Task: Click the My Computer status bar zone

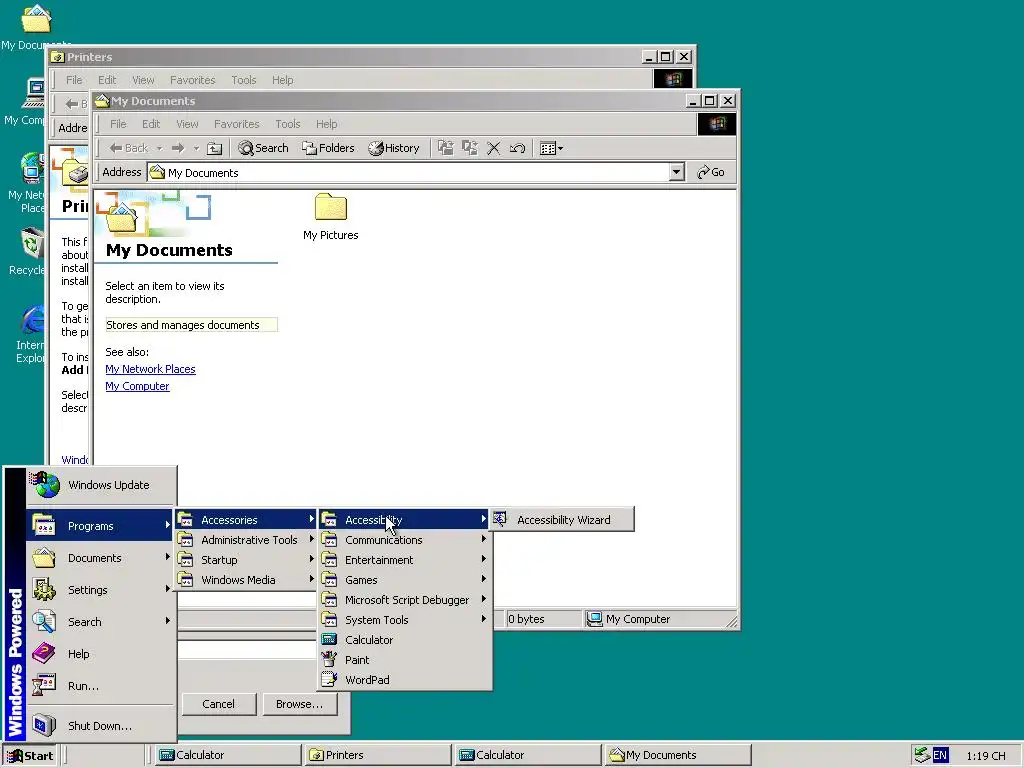Action: click(655, 619)
